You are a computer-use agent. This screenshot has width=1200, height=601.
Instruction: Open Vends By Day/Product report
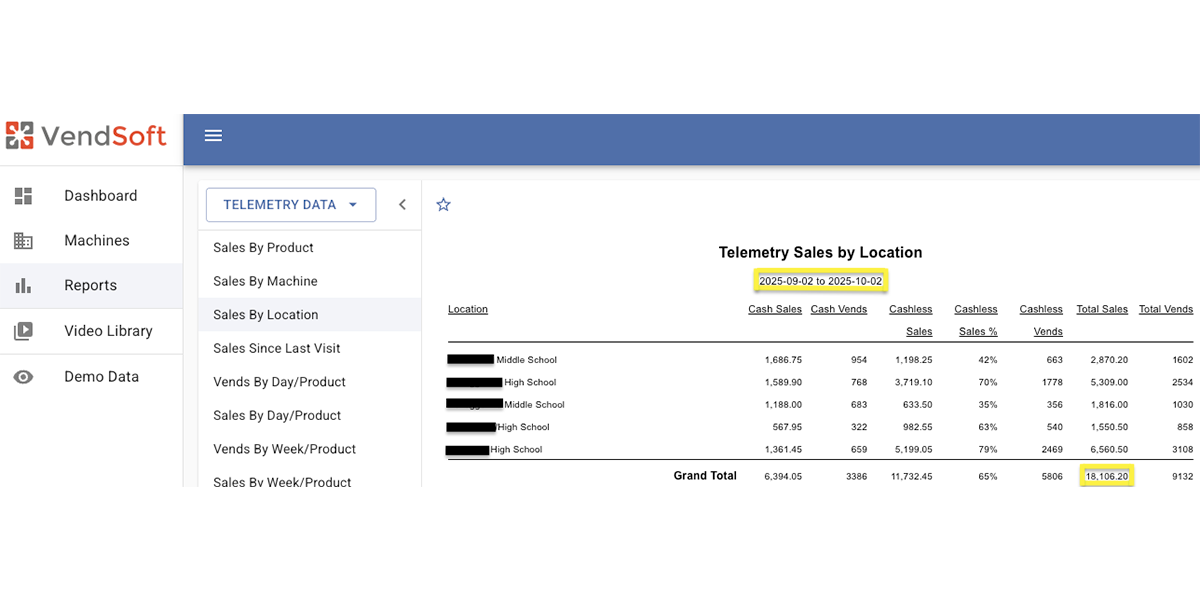279,382
